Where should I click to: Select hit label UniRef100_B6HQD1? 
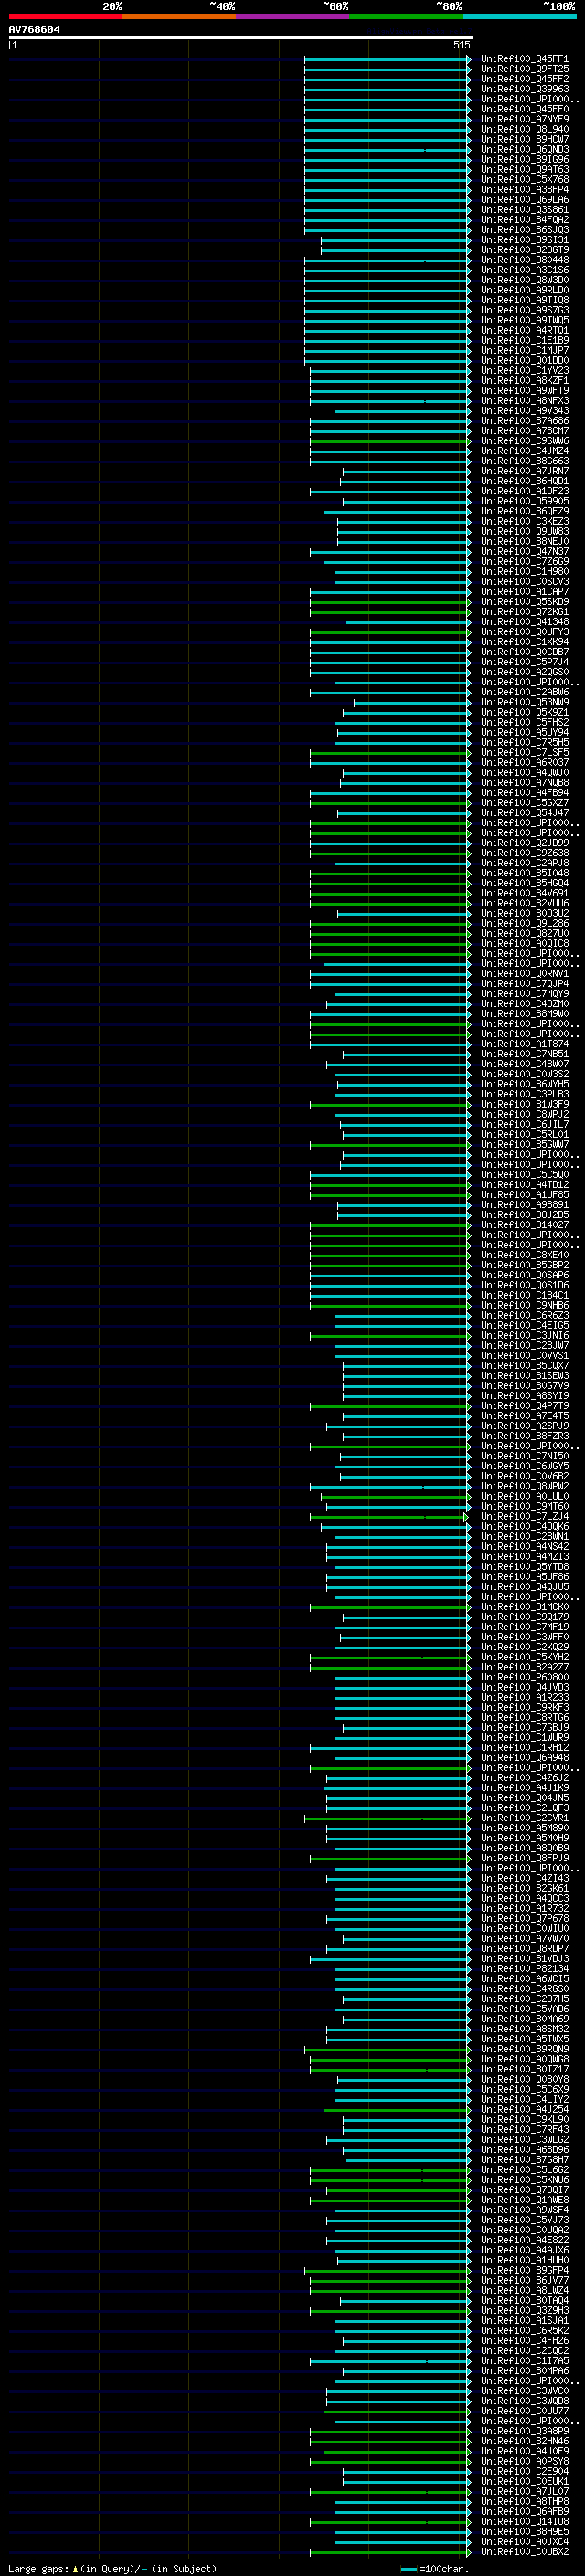524,481
